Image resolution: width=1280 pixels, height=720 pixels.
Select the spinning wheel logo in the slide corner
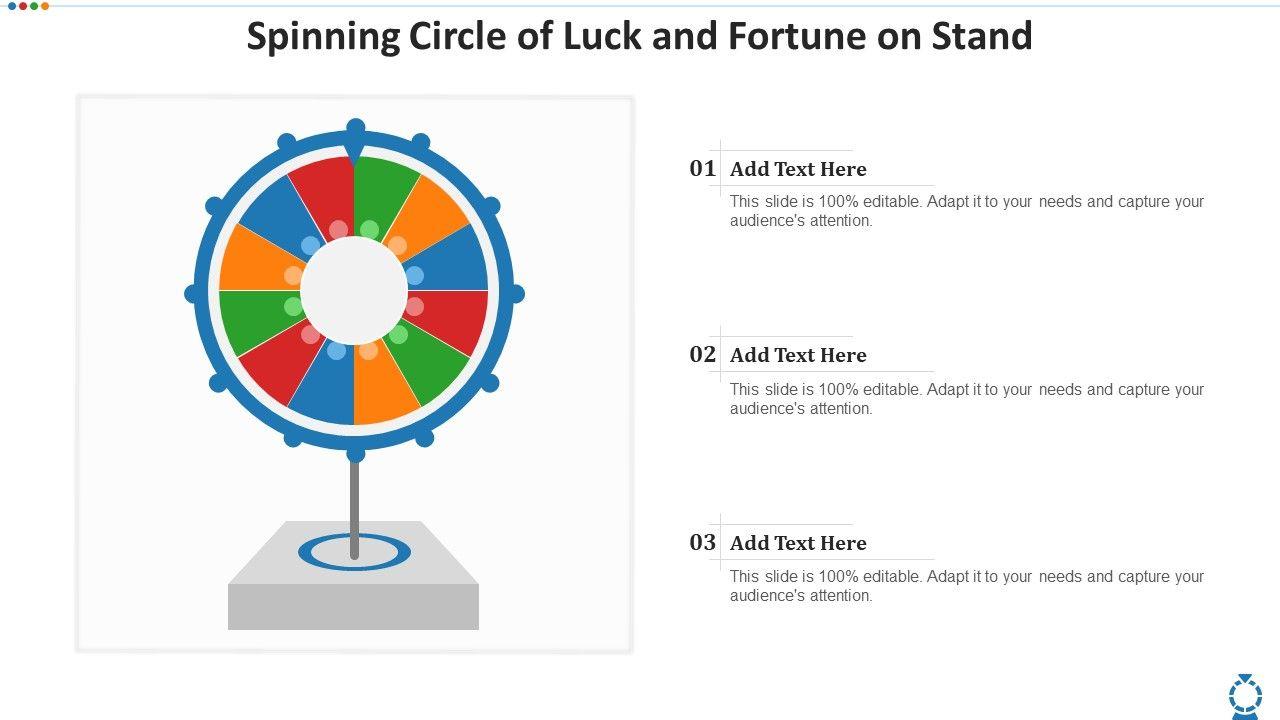click(x=1244, y=695)
